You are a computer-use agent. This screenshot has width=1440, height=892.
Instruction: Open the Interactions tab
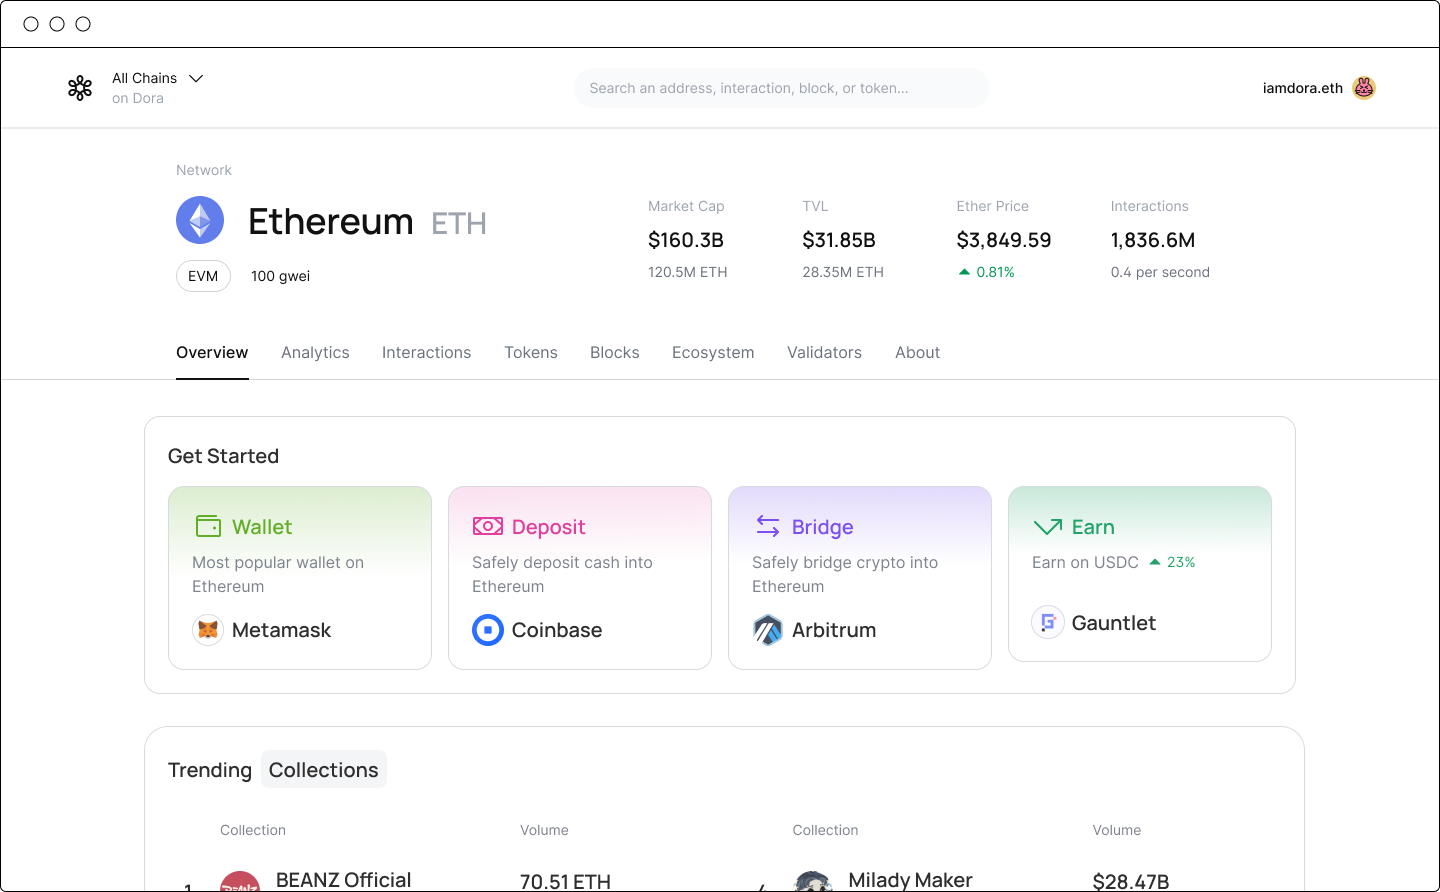426,352
